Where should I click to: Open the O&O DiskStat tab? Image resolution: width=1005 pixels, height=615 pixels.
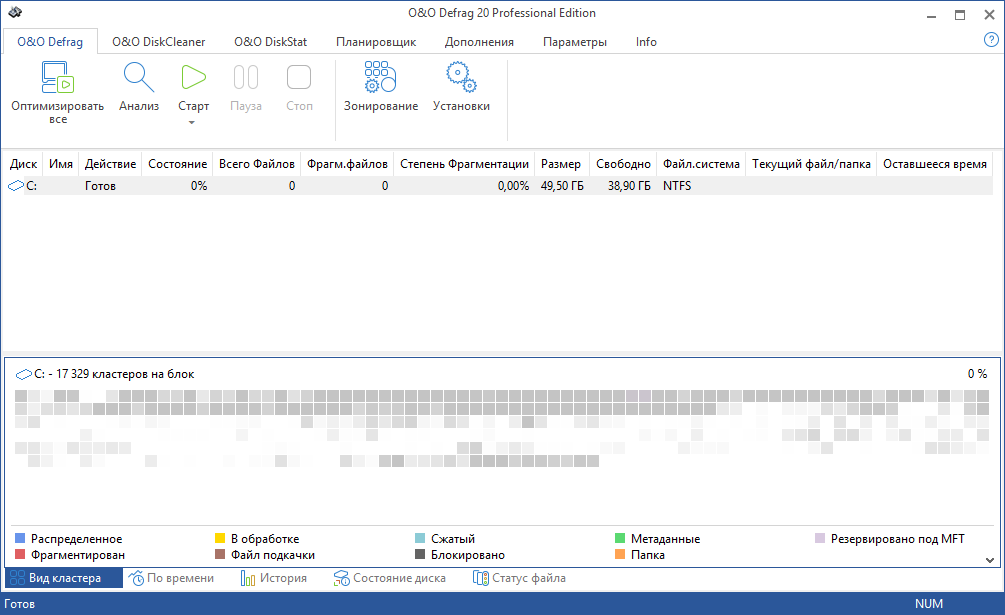270,42
